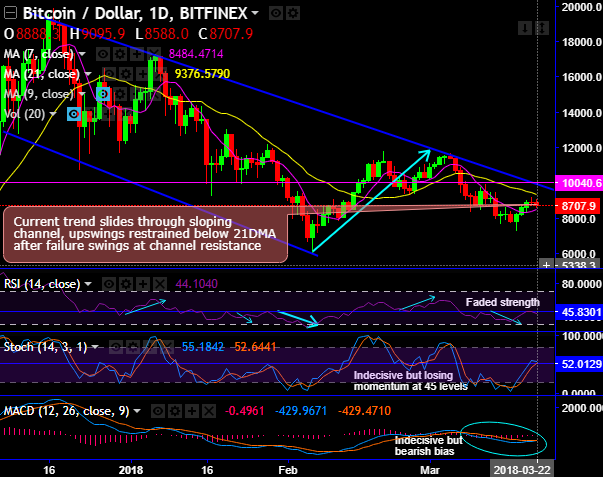Open settings gear for the Bitcoin / Dollar series
Image resolution: width=603 pixels, height=477 pixels.
[x=293, y=13]
